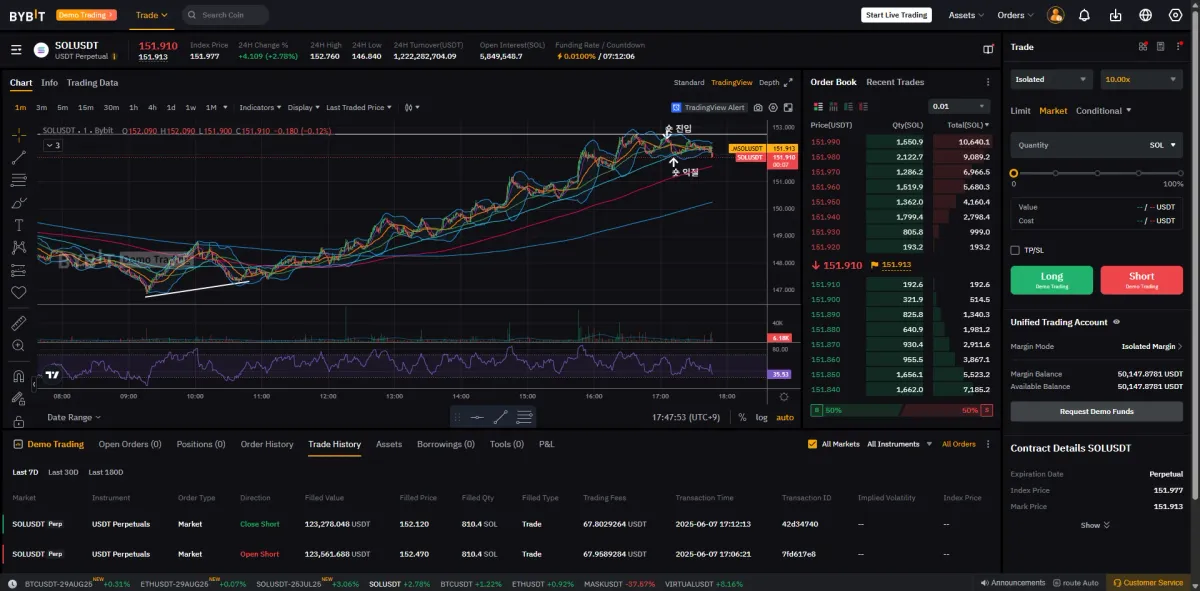Open the Isolated margin mode dropdown
1200x591 pixels.
click(1051, 79)
